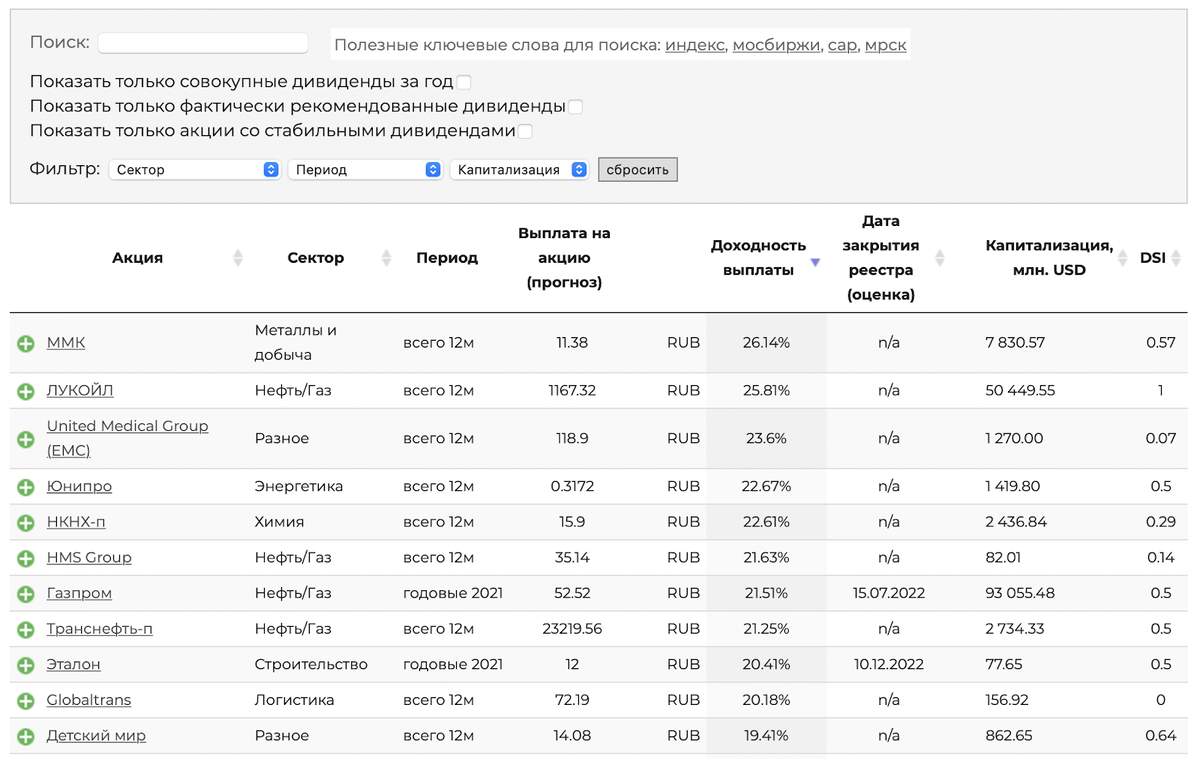Click the plus icon beside Юнипро
This screenshot has width=1200, height=759.
tap(26, 487)
